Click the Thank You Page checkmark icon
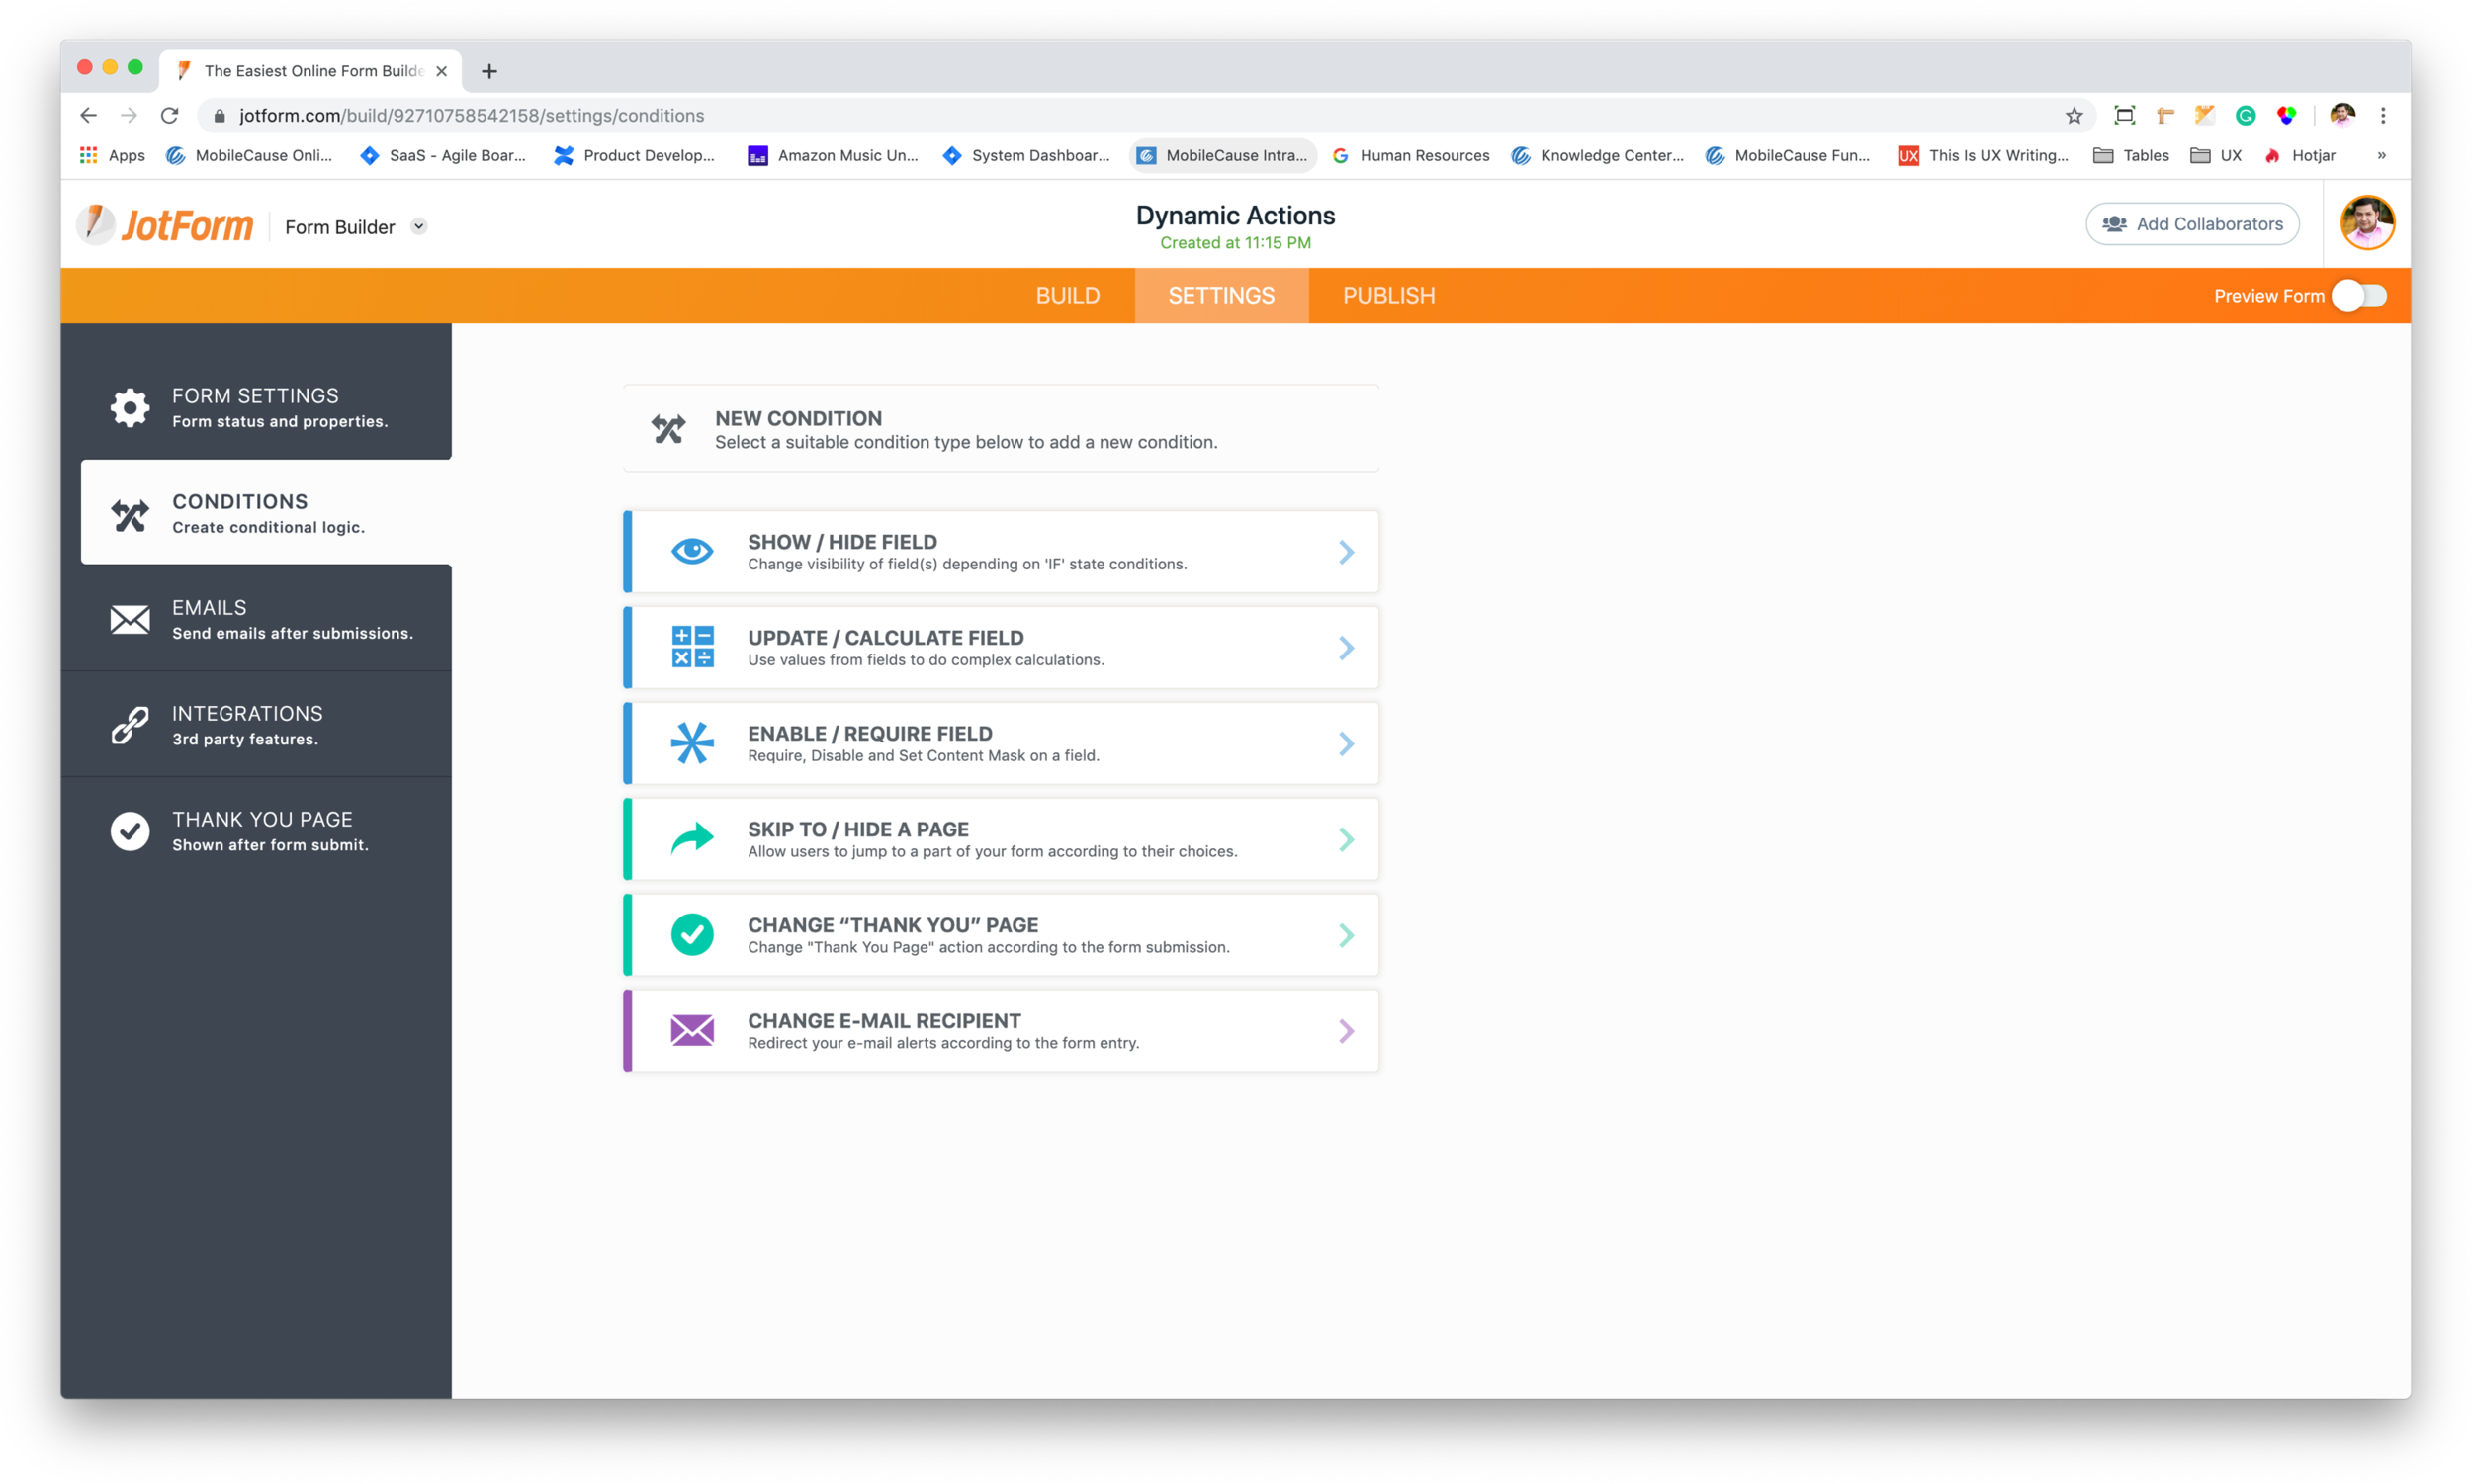This screenshot has width=2472, height=1484. 130,831
